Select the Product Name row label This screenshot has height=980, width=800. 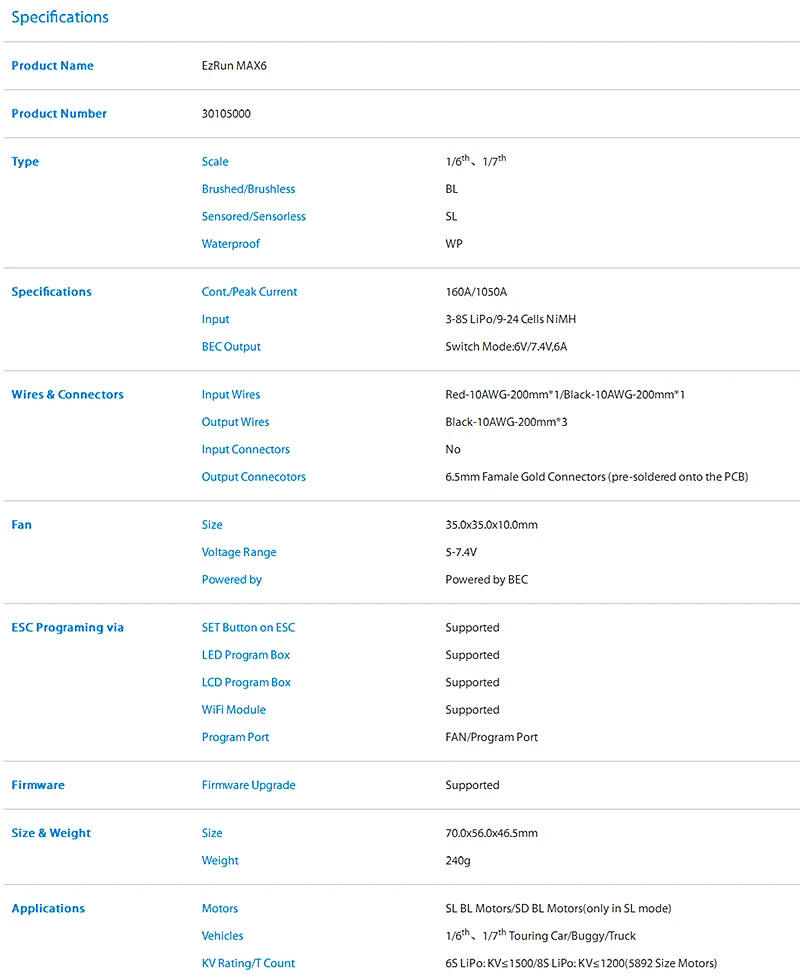52,66
